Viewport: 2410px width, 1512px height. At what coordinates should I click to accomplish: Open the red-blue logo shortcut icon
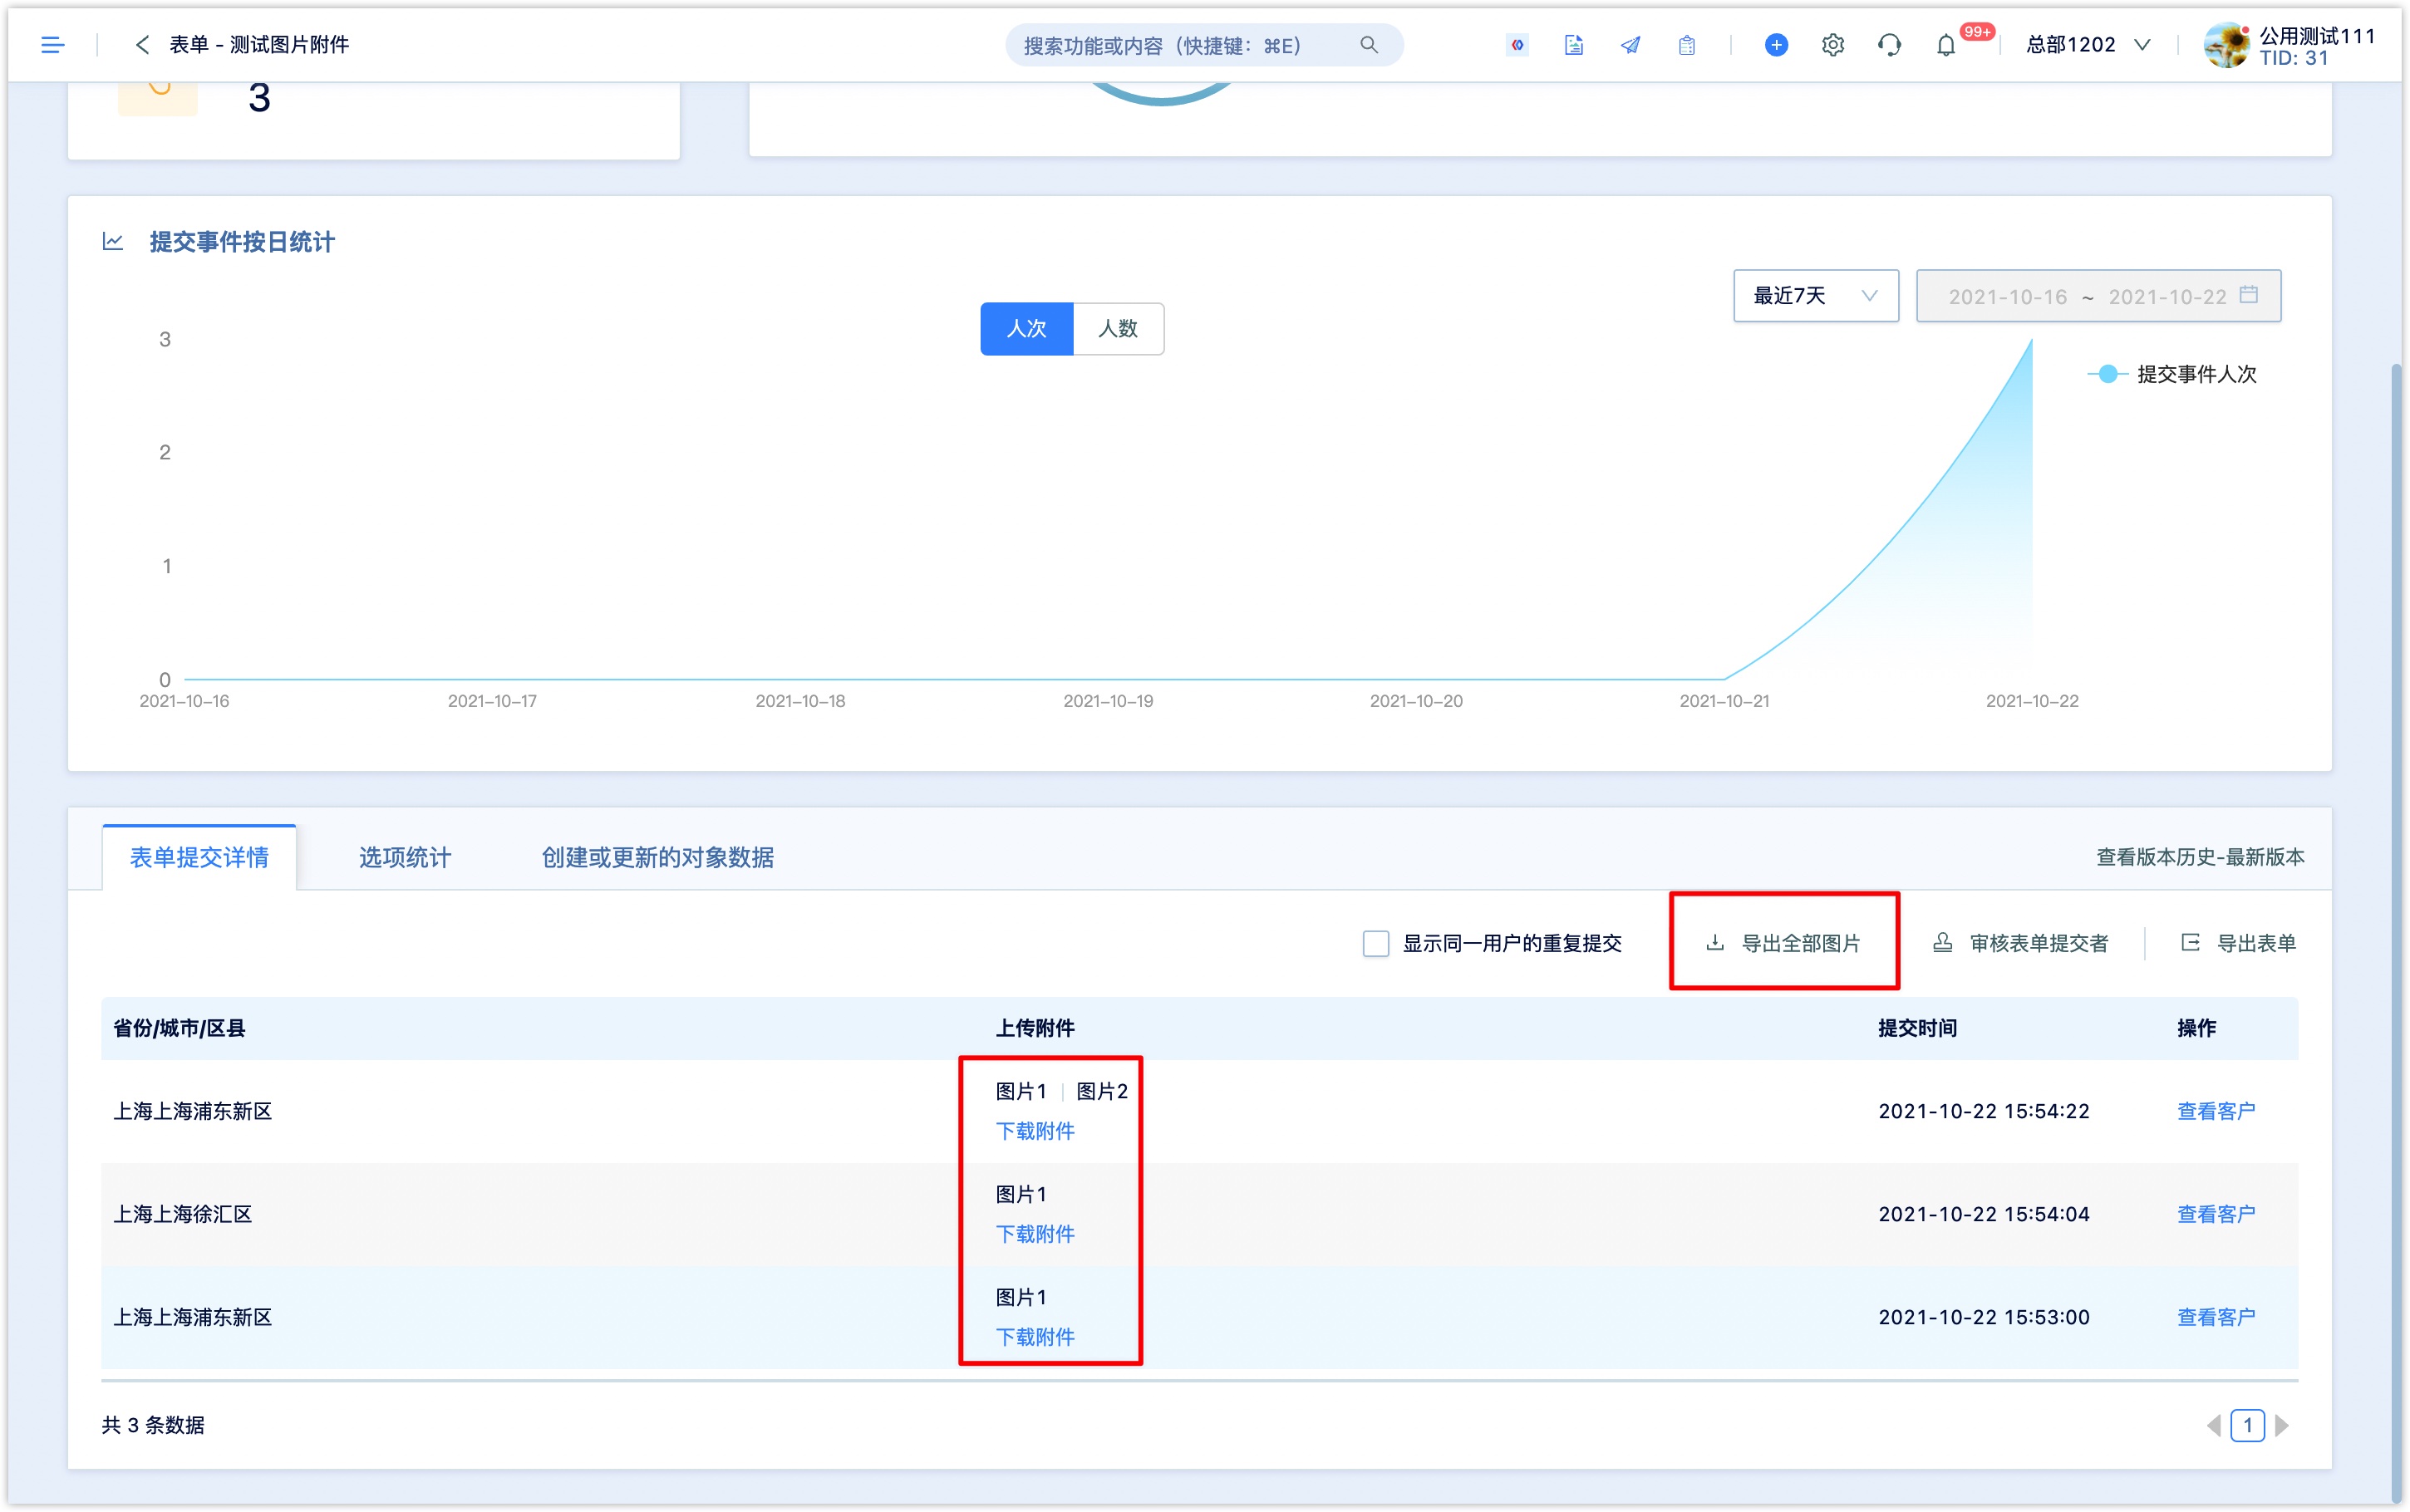tap(1517, 45)
